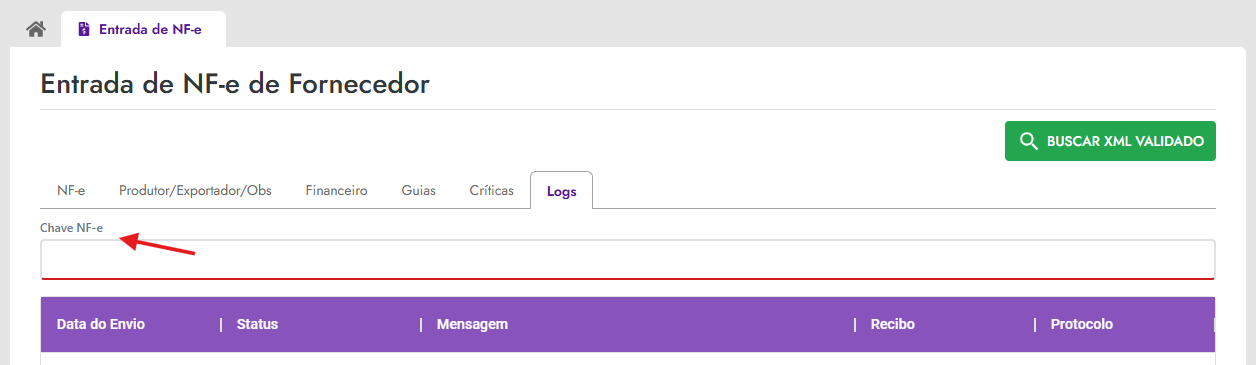Click the document icon on Entrada de NF-e tab

pos(84,30)
